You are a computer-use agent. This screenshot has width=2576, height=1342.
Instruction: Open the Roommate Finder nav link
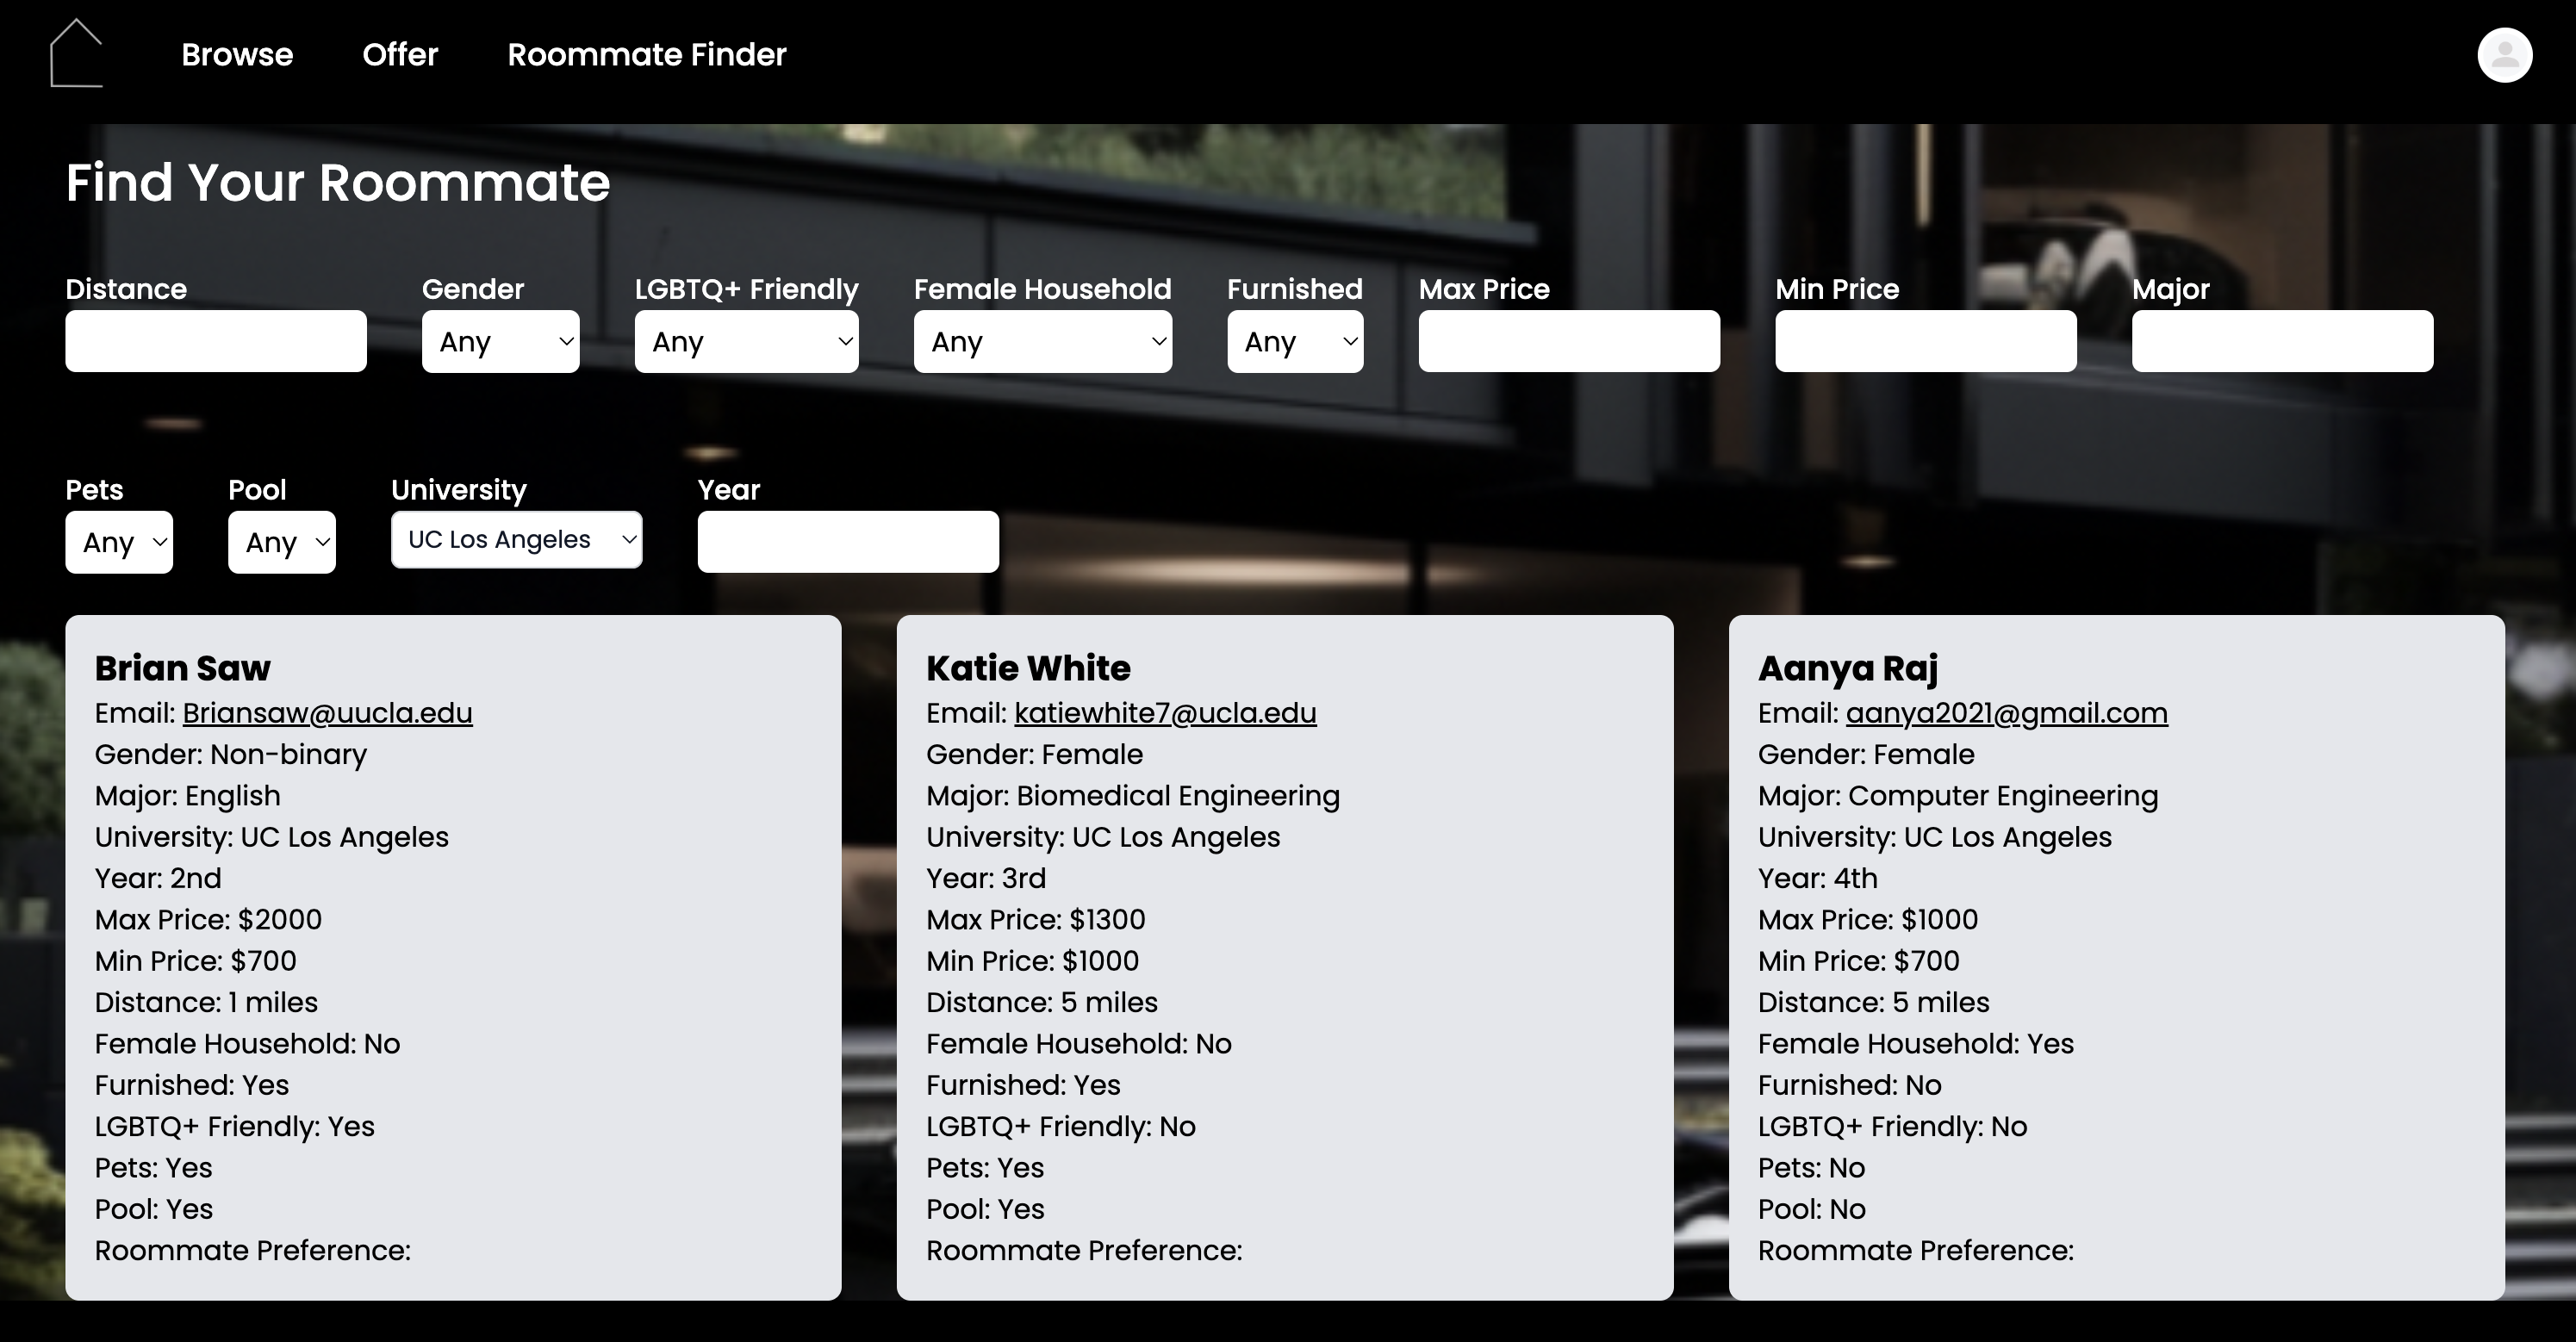click(647, 54)
